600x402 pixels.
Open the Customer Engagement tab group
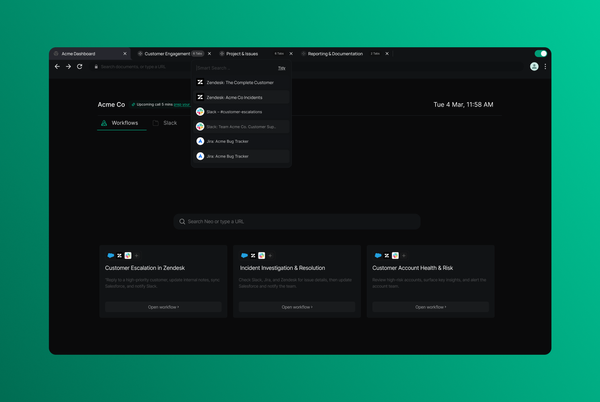[x=167, y=54]
